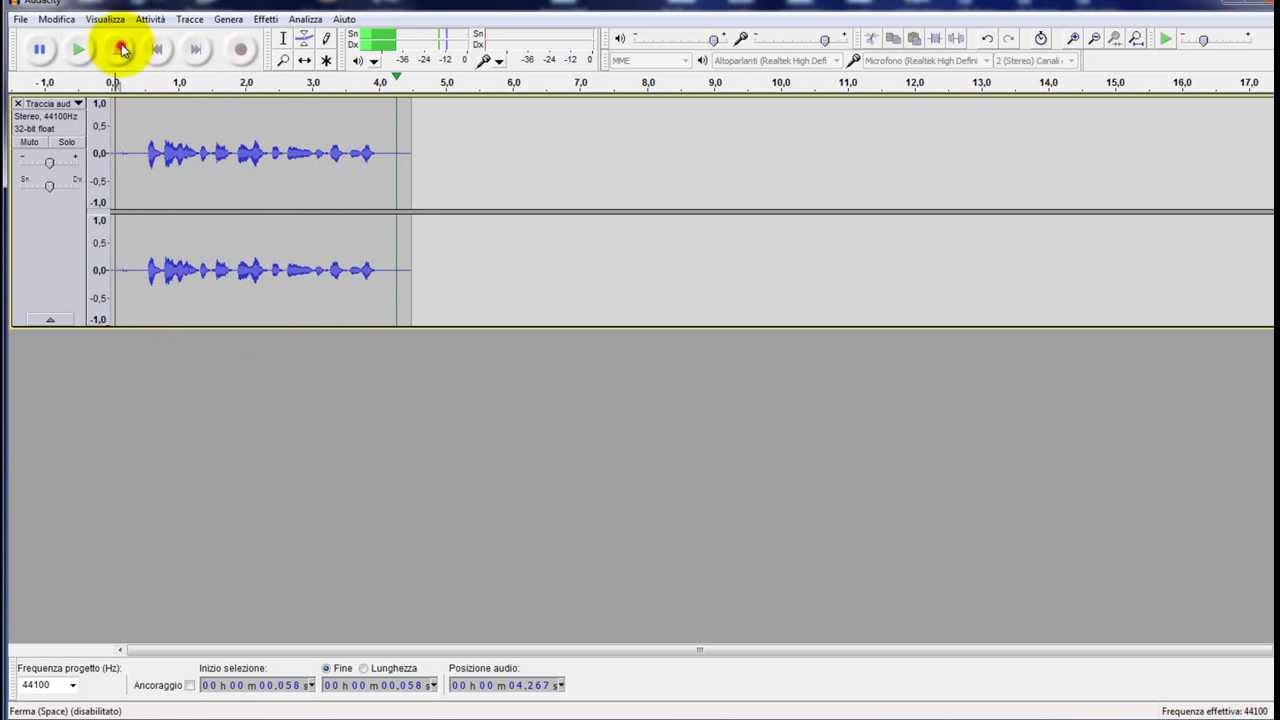The width and height of the screenshot is (1280, 720).
Task: Click the Stop transport button
Action: (120, 49)
